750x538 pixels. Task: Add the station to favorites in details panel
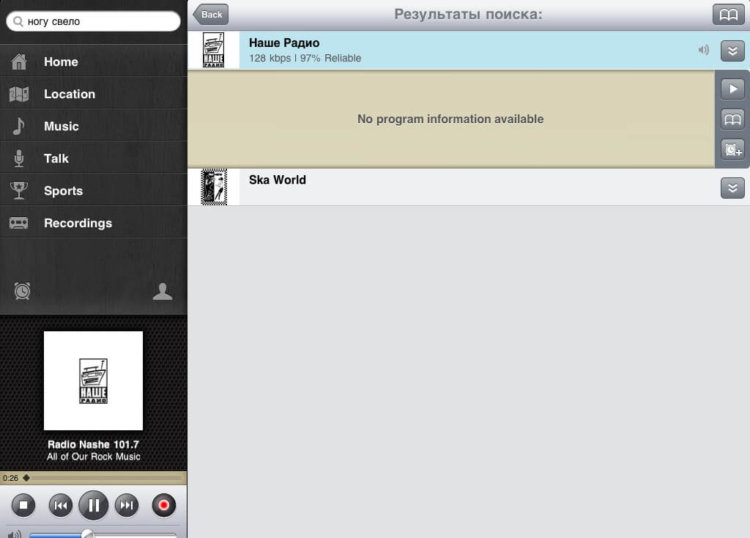(x=732, y=119)
